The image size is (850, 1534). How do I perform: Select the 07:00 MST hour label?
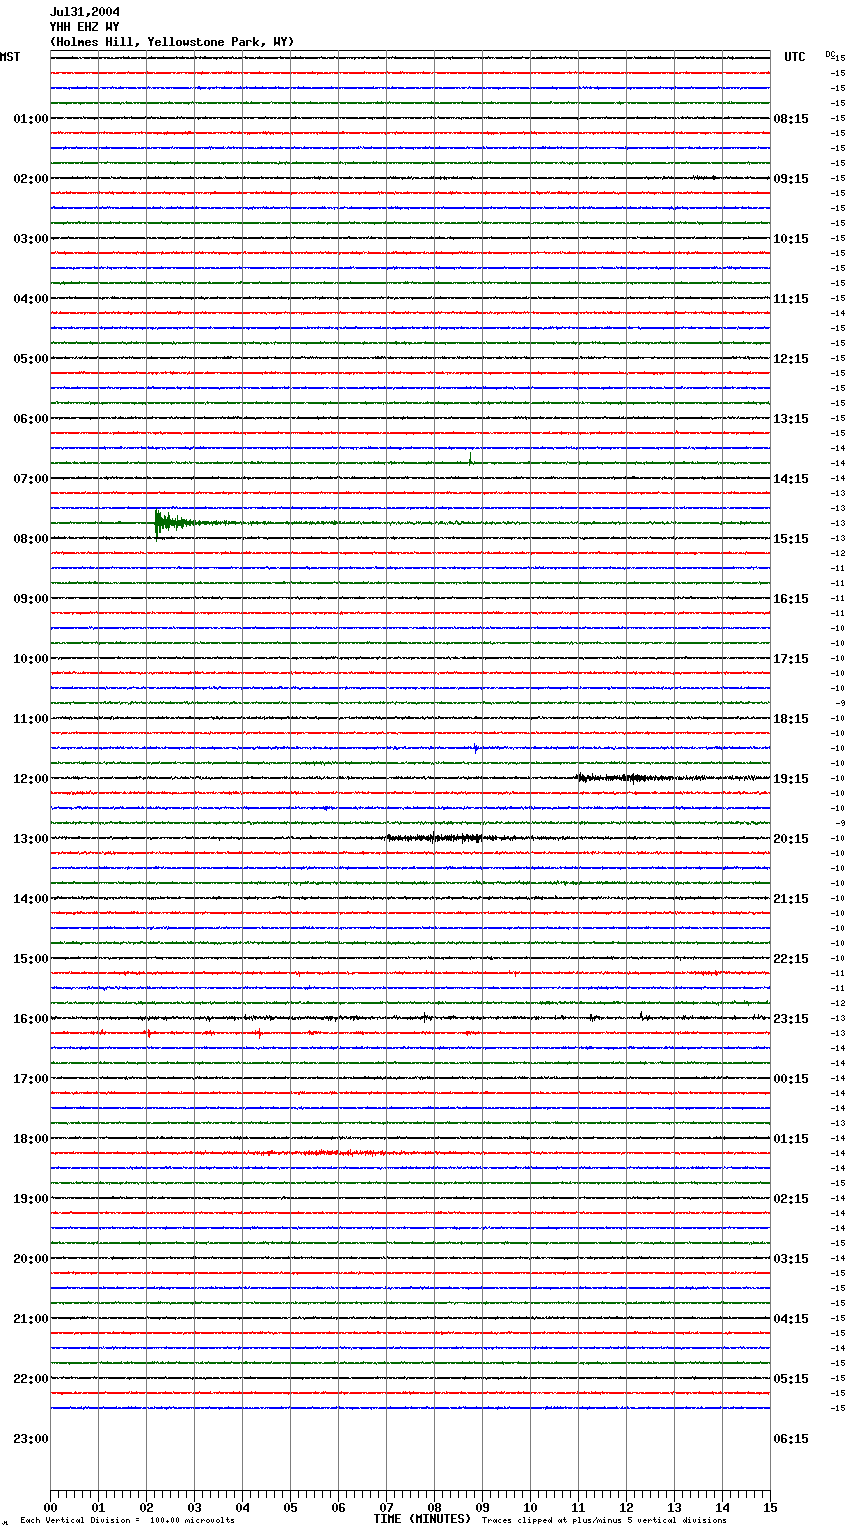tap(31, 479)
